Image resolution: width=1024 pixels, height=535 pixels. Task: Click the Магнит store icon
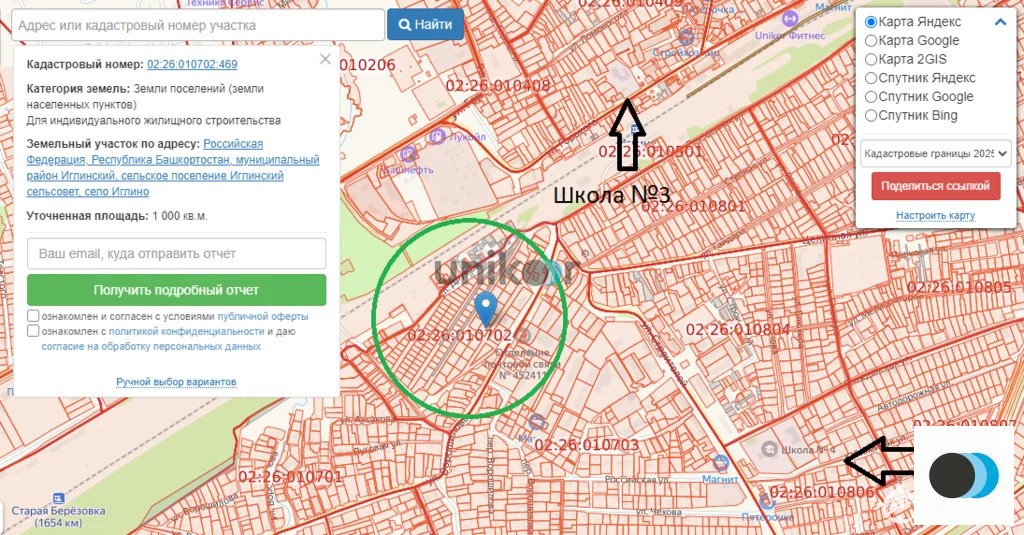click(720, 463)
